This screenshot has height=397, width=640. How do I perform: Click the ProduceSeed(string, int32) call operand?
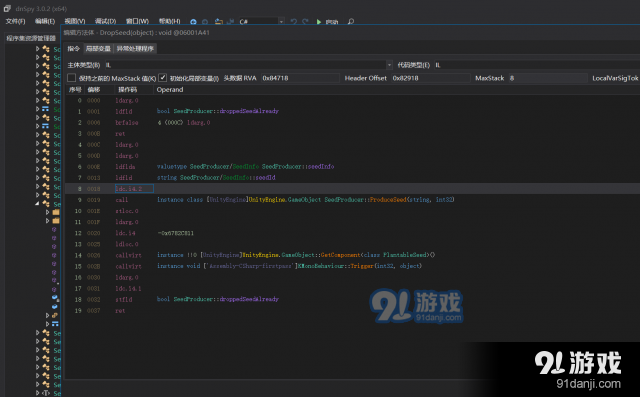coord(306,200)
